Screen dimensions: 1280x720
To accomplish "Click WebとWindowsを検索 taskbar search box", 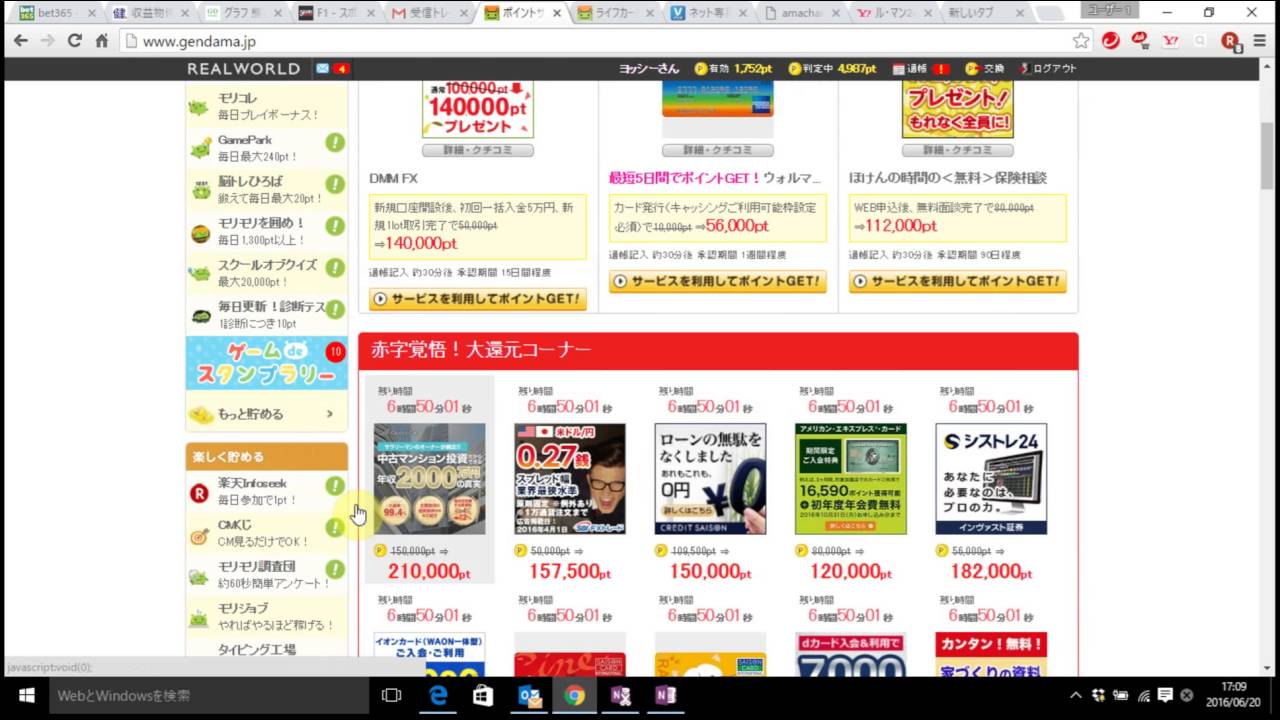I will pyautogui.click(x=210, y=695).
